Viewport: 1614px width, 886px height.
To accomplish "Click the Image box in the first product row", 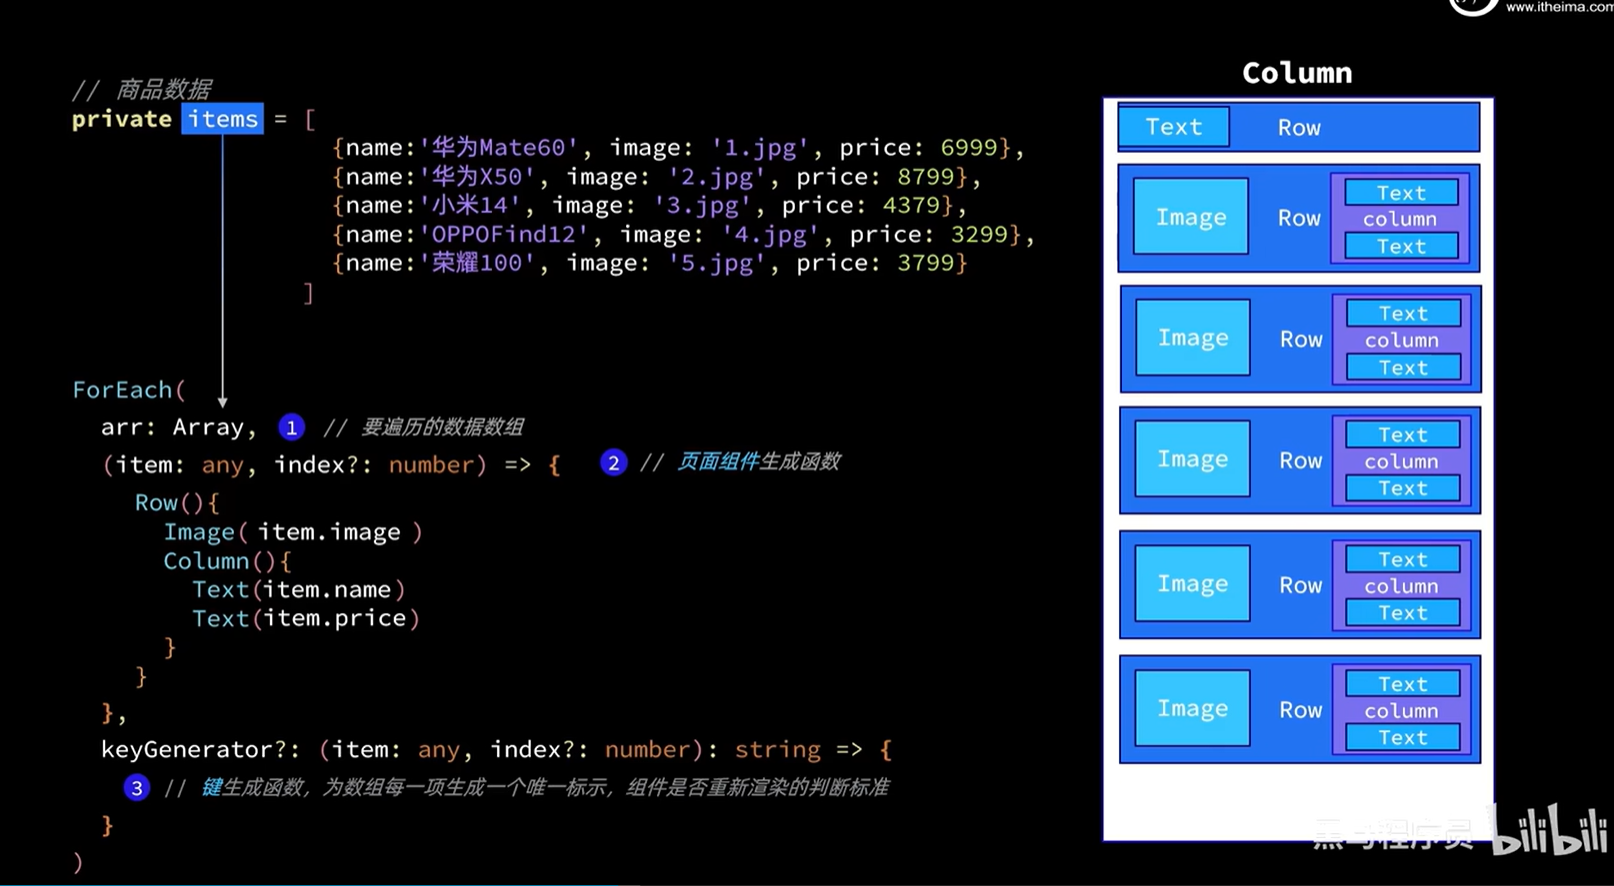I will (1190, 217).
